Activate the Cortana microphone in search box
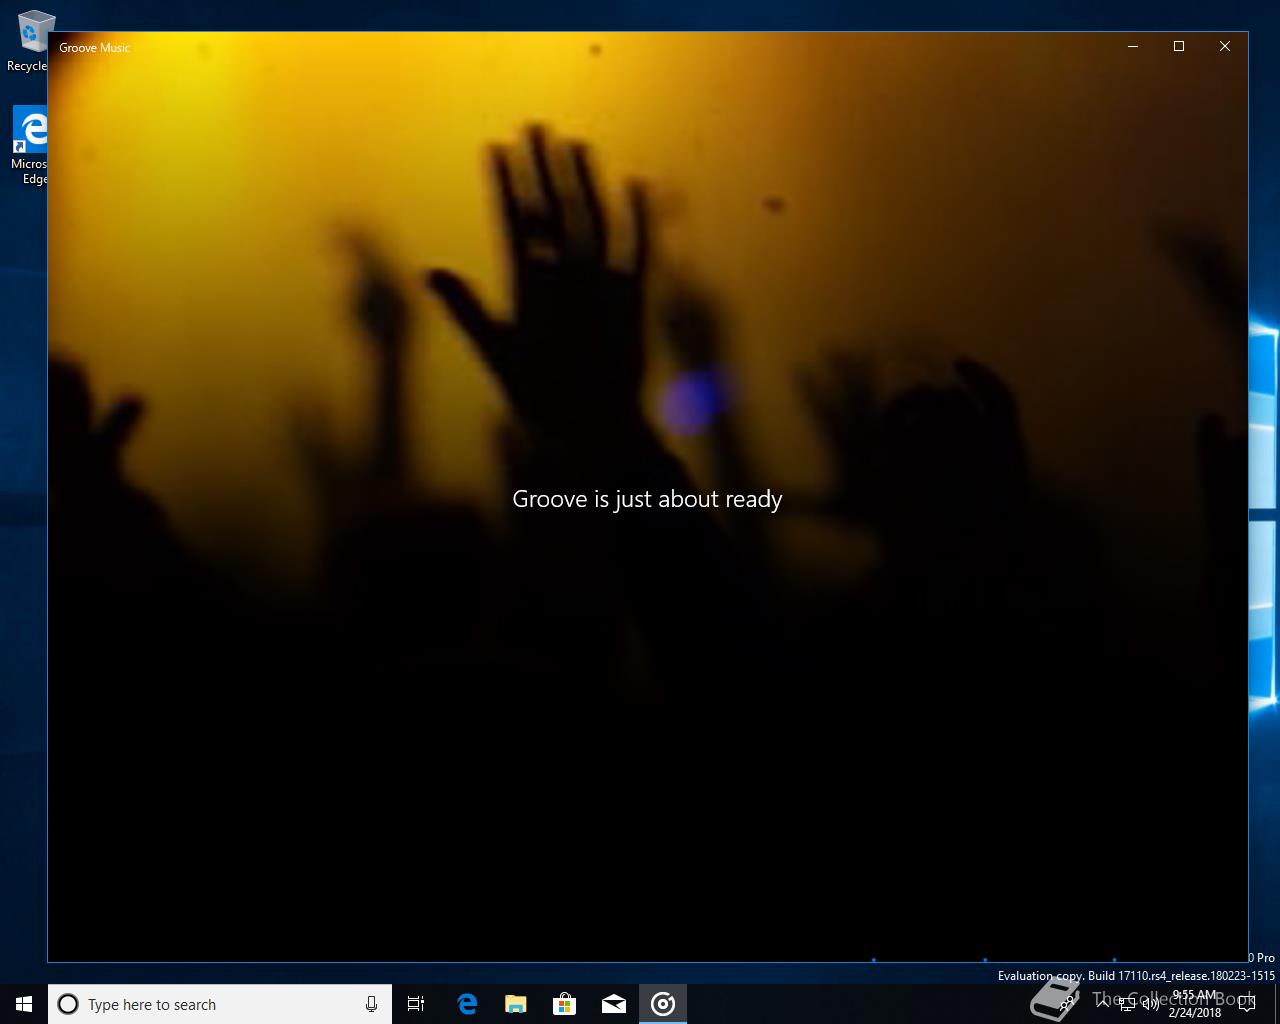Viewport: 1280px width, 1024px height. coord(371,1004)
